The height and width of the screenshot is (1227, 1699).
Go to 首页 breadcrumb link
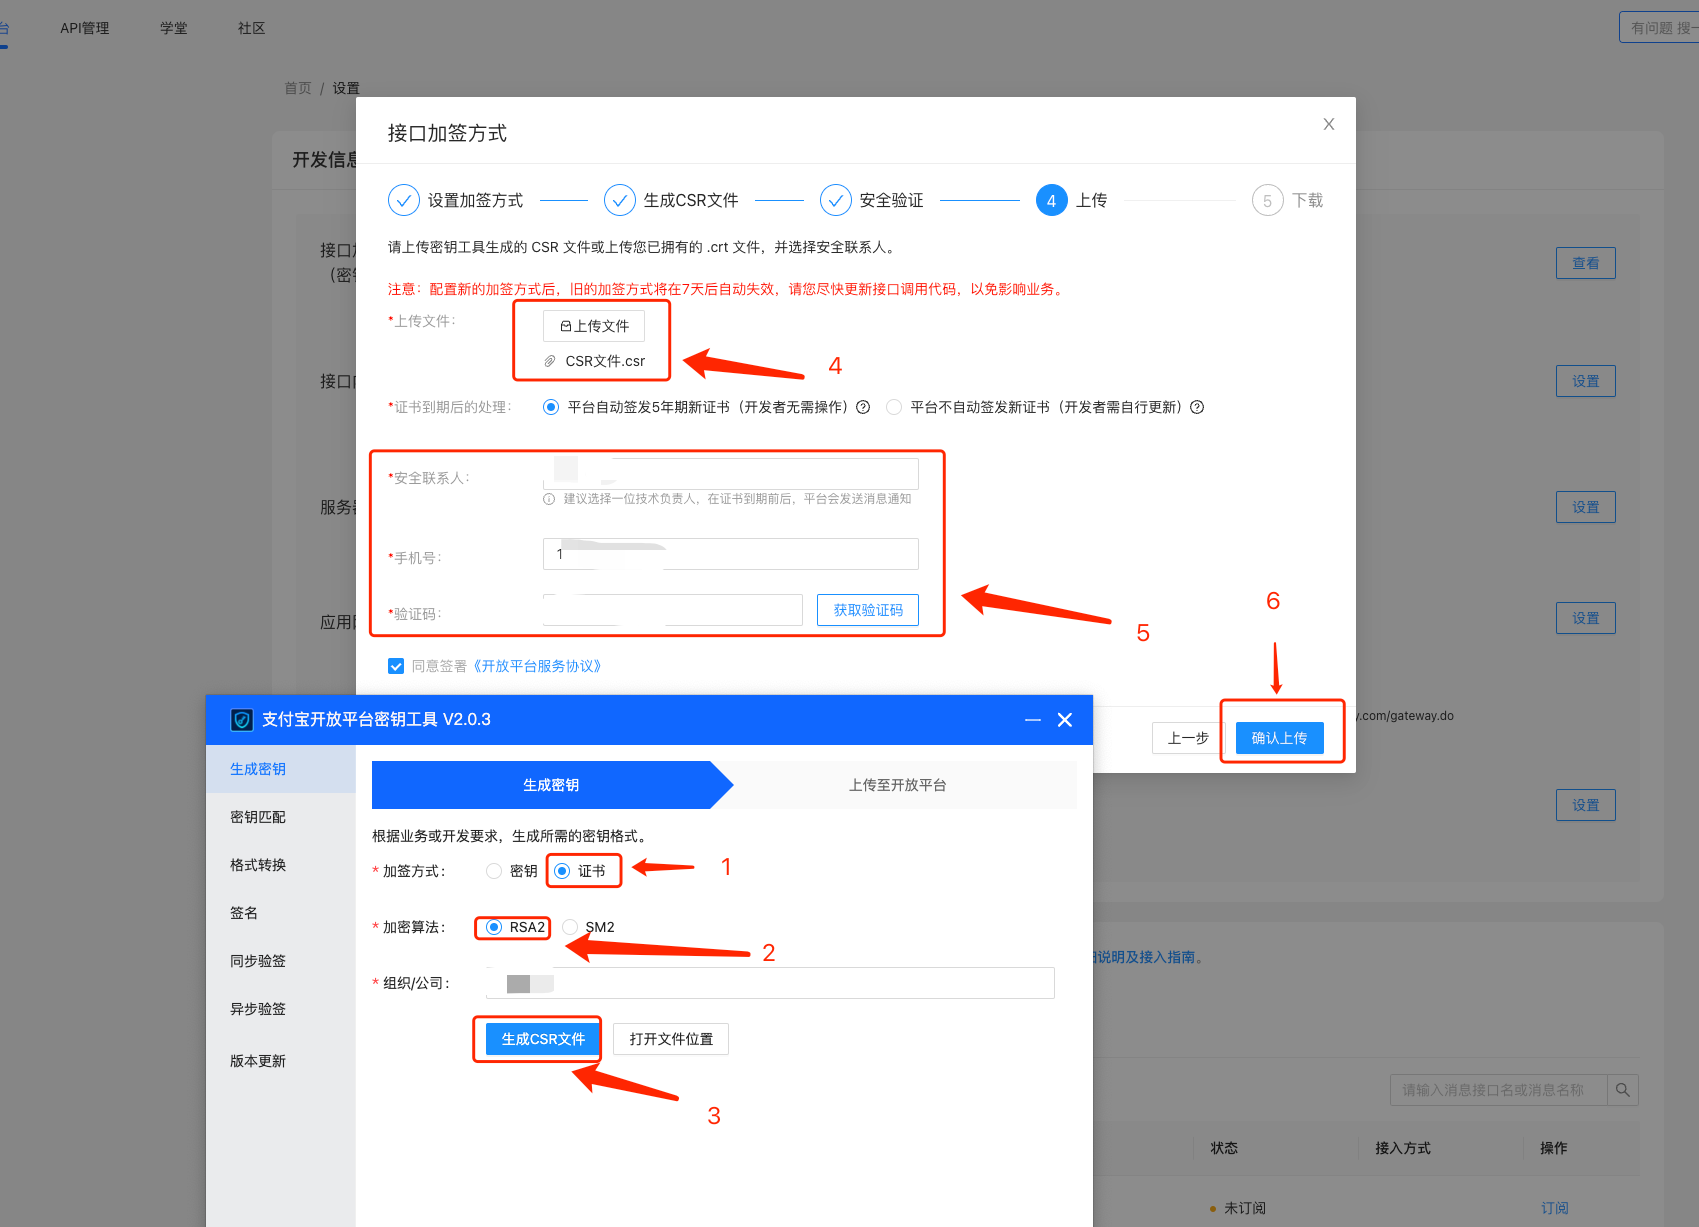(298, 88)
